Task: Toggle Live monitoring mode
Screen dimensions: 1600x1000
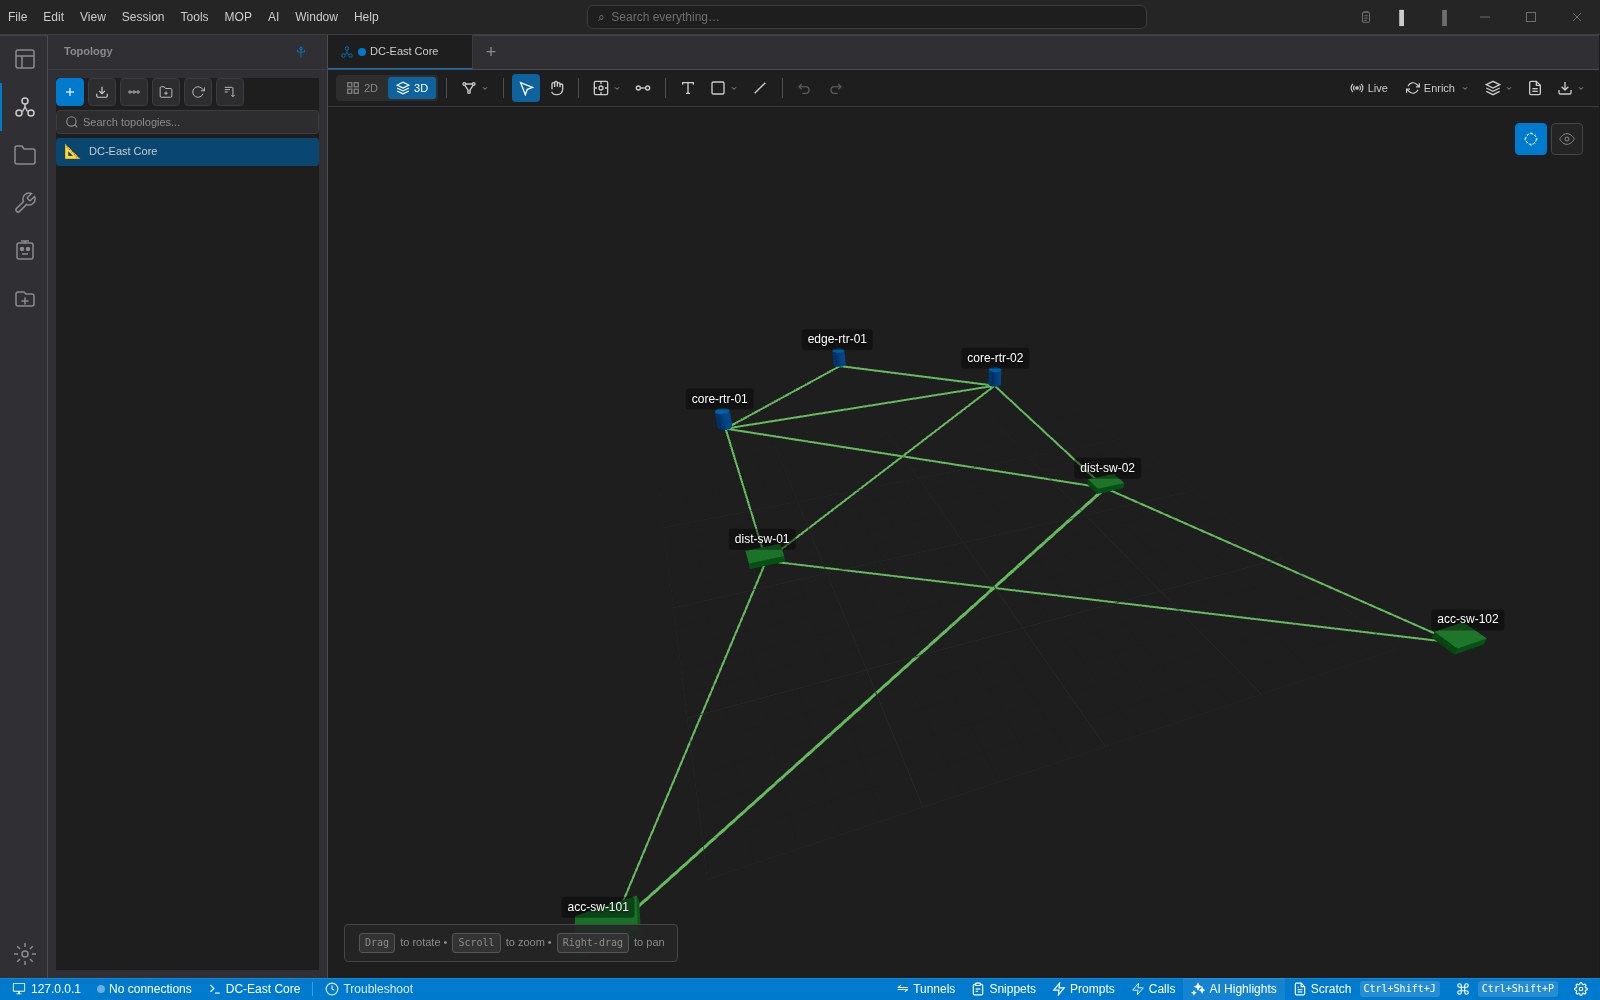Action: pyautogui.click(x=1369, y=88)
